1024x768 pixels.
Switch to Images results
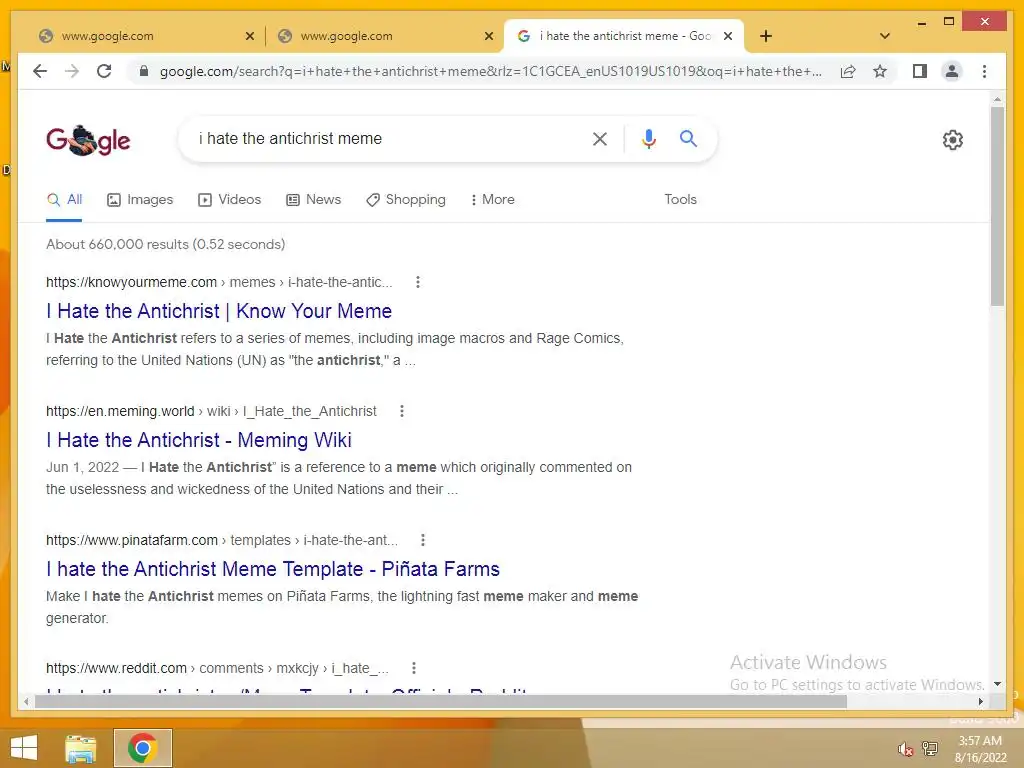click(140, 199)
